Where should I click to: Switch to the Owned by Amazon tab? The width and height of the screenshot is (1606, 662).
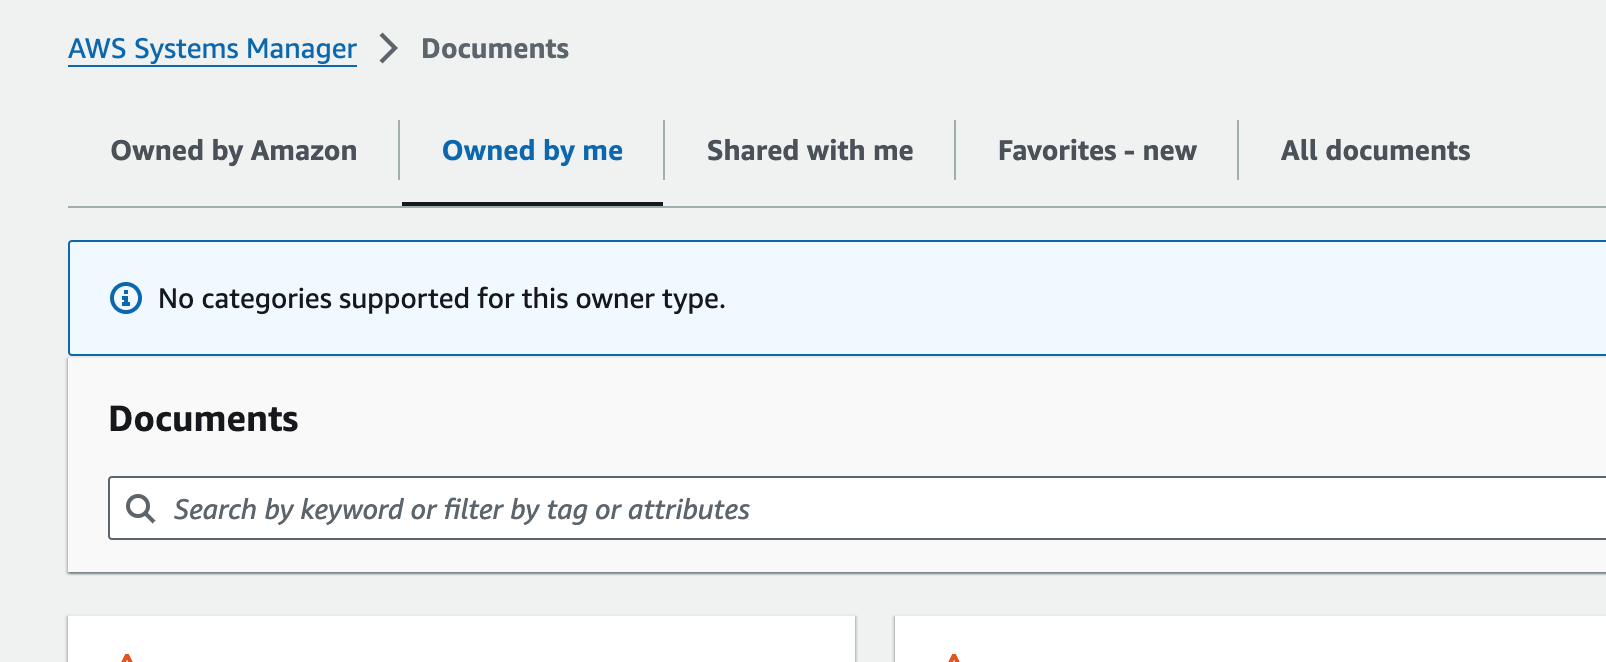233,151
